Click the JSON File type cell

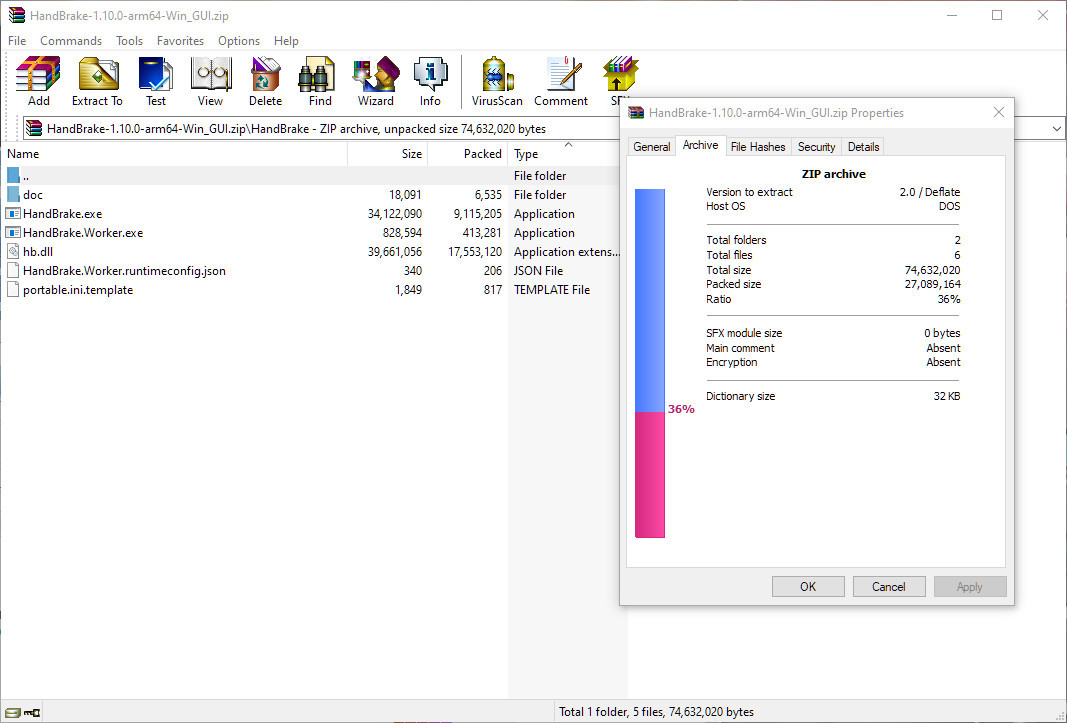[x=538, y=271]
